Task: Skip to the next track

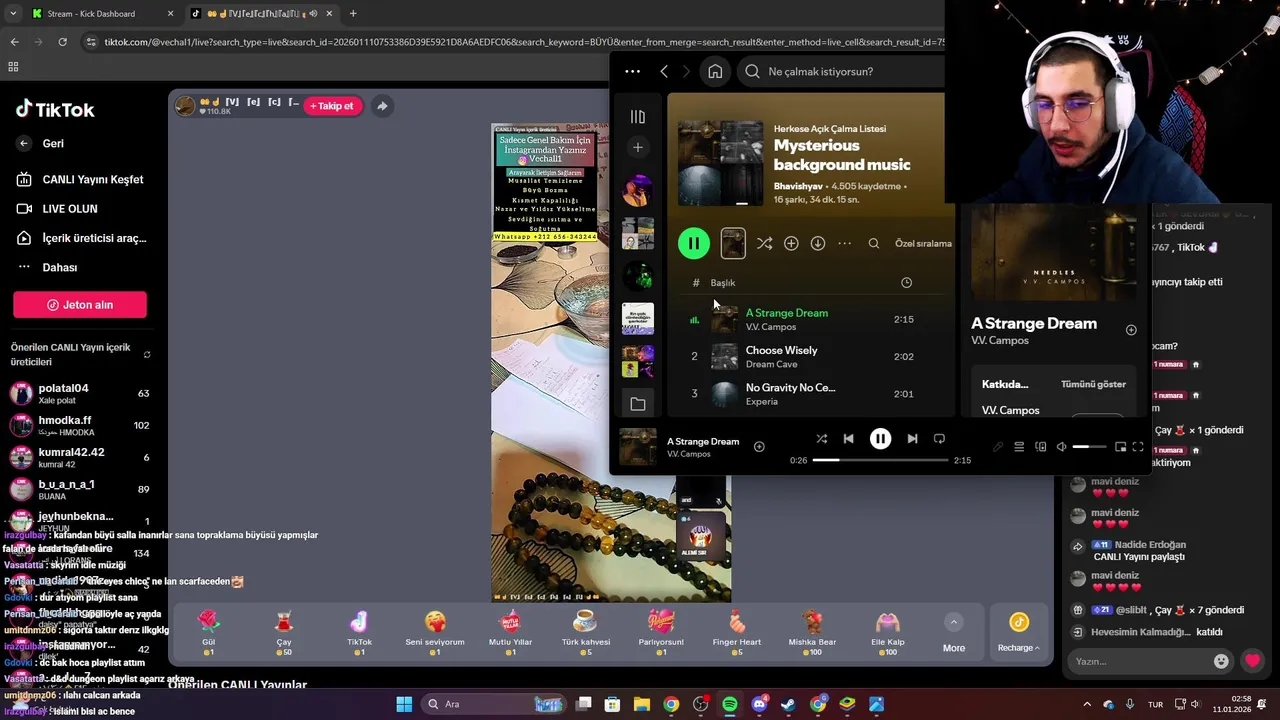Action: pyautogui.click(x=912, y=438)
